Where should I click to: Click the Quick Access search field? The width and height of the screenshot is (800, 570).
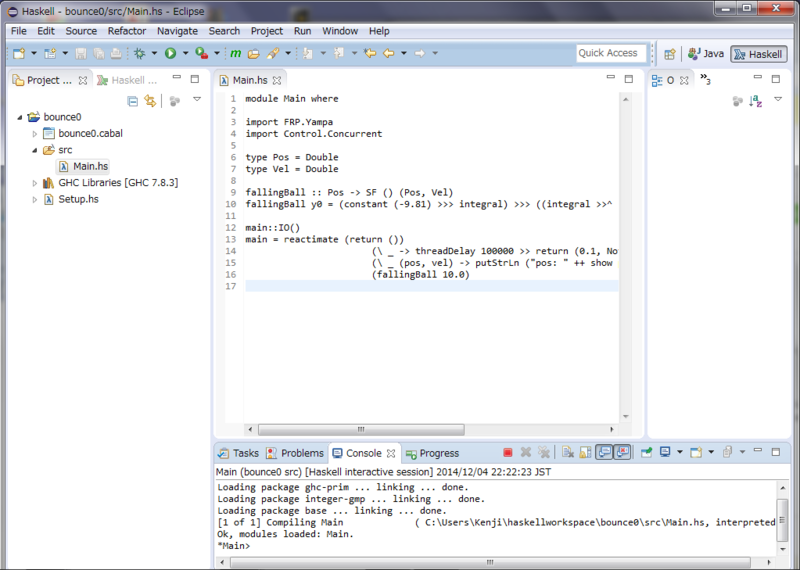(611, 53)
